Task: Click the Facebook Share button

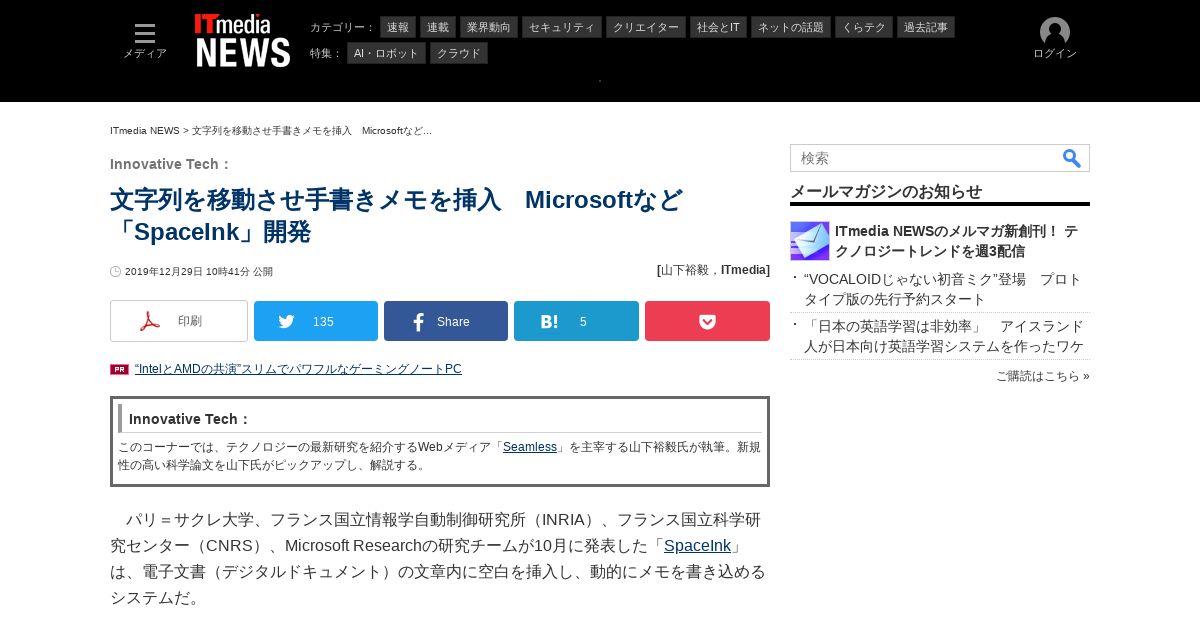Action: (446, 321)
